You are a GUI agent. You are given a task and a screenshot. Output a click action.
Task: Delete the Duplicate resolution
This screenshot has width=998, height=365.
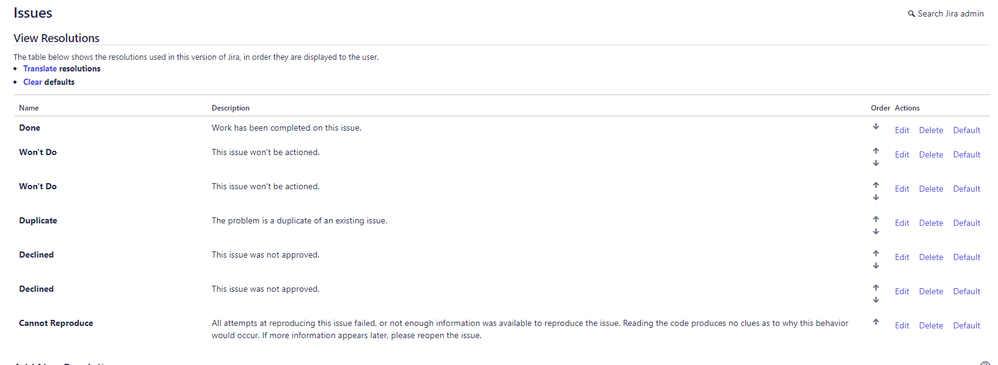(931, 223)
